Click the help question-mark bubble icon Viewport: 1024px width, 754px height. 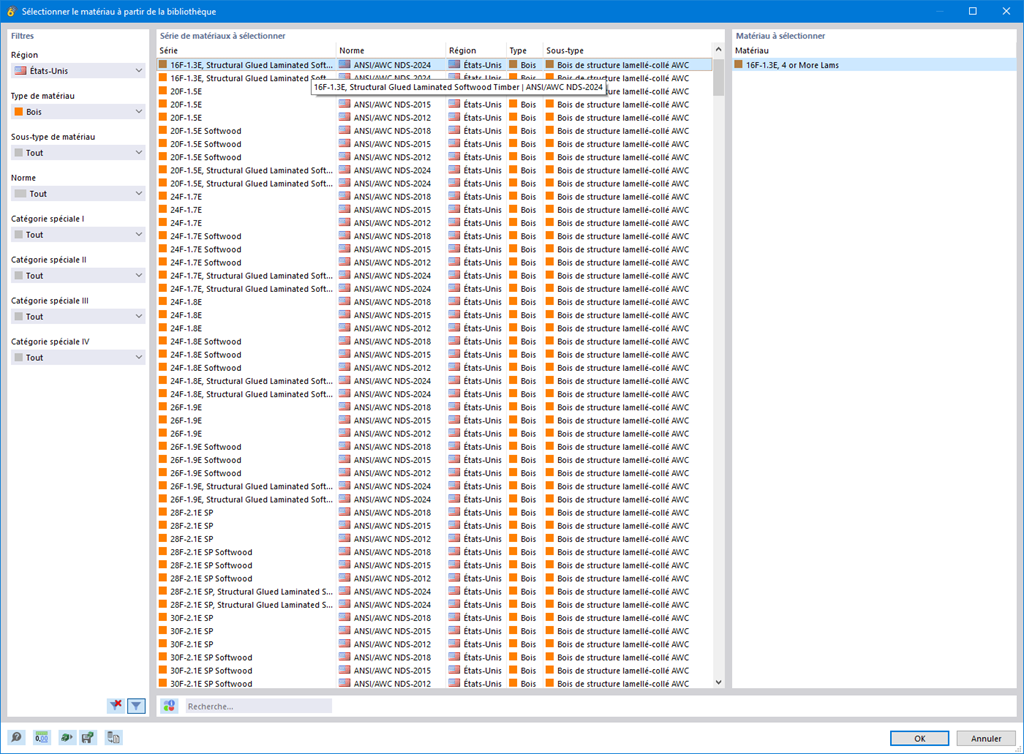[16, 738]
